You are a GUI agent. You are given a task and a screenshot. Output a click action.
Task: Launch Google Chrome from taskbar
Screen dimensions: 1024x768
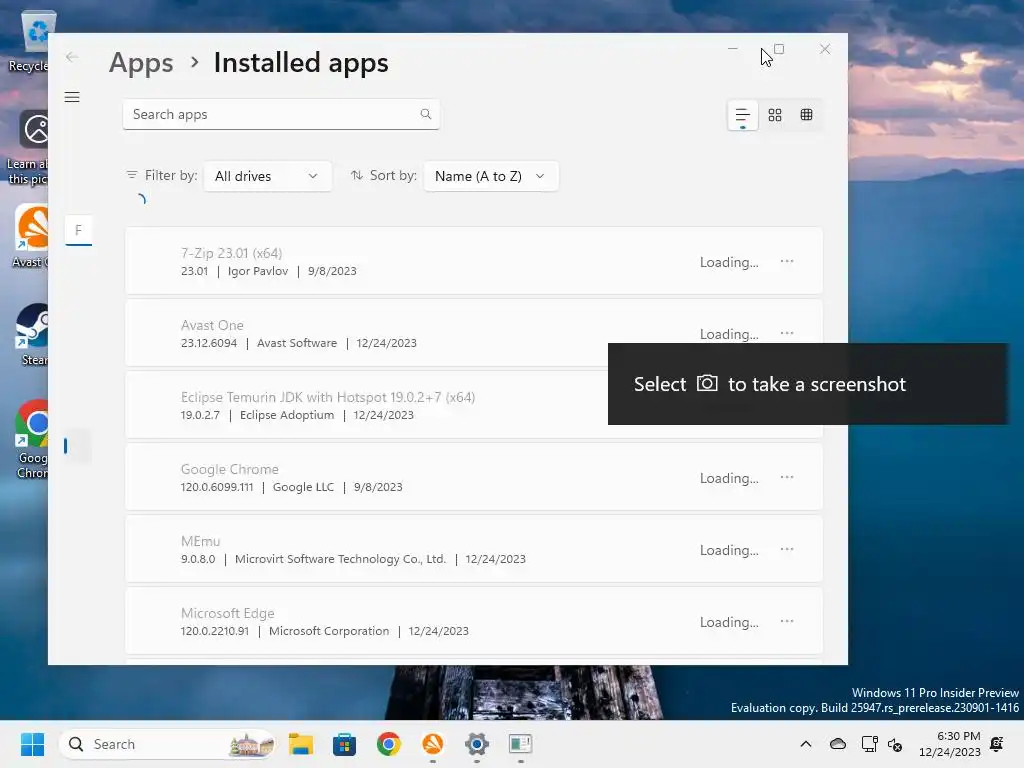pyautogui.click(x=389, y=744)
